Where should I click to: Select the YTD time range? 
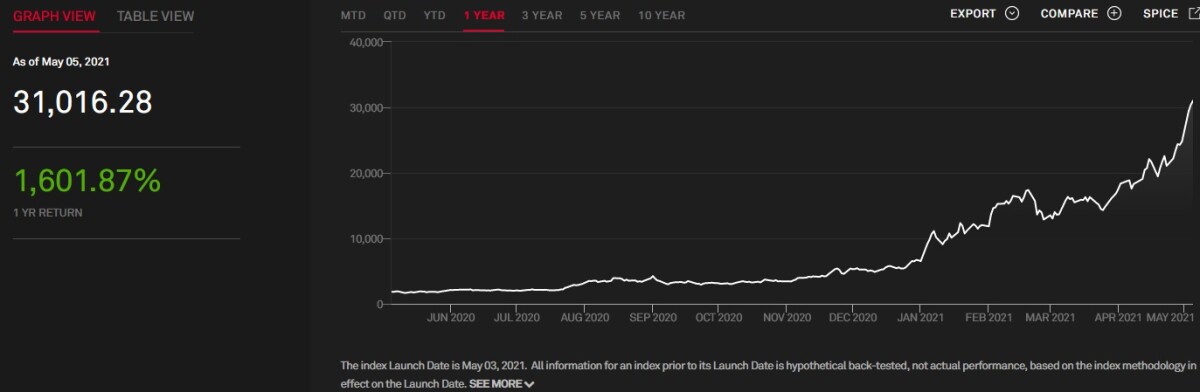click(435, 15)
